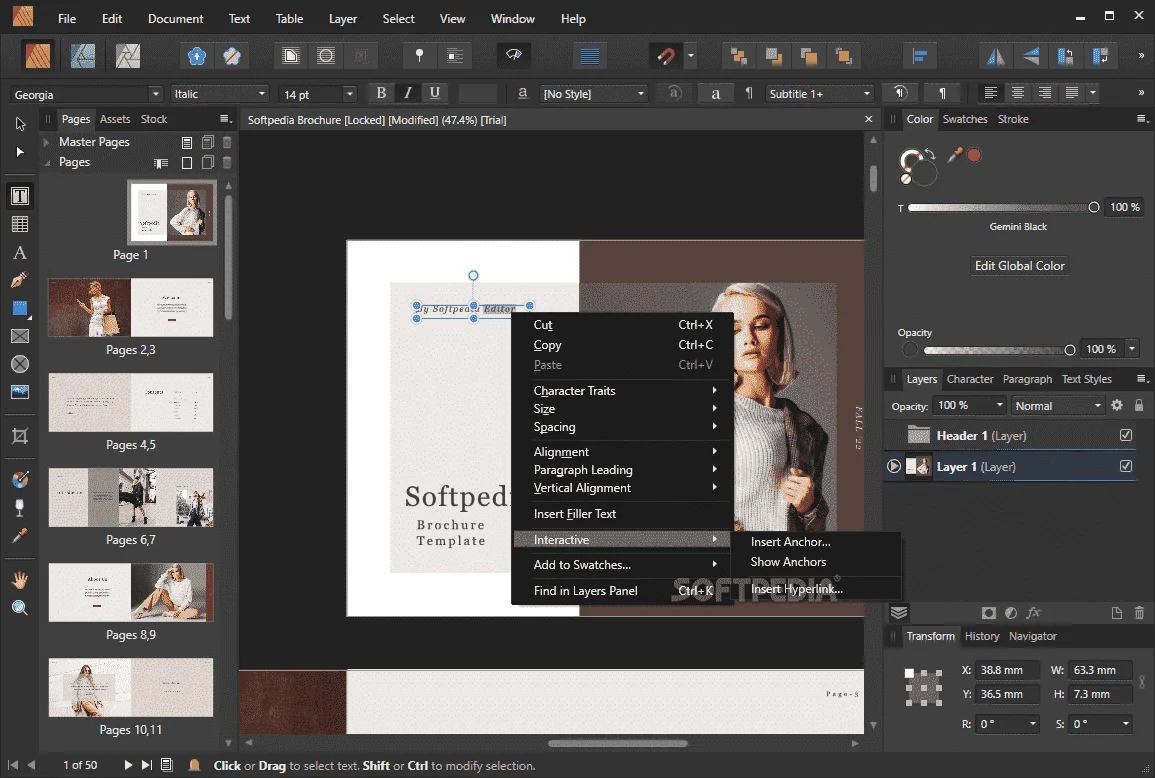Switch to Designer persona icon
This screenshot has height=778, width=1155.
click(82, 55)
